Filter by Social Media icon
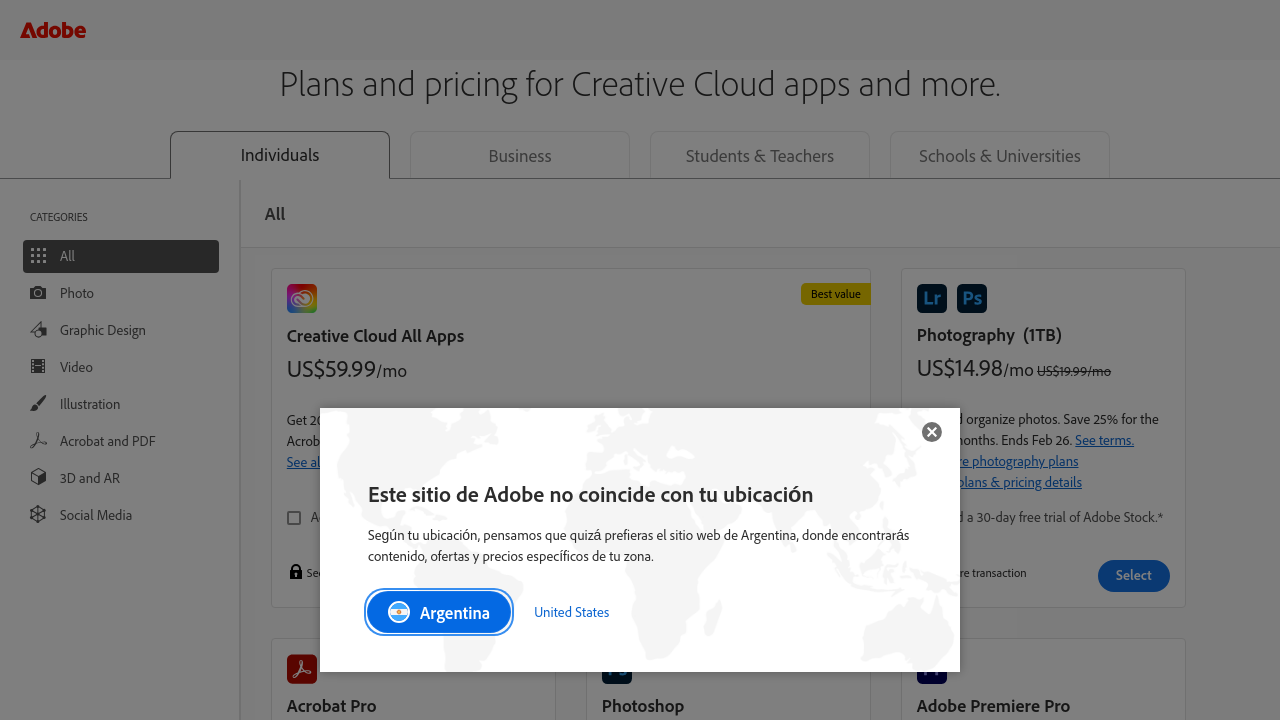 tap(38, 515)
